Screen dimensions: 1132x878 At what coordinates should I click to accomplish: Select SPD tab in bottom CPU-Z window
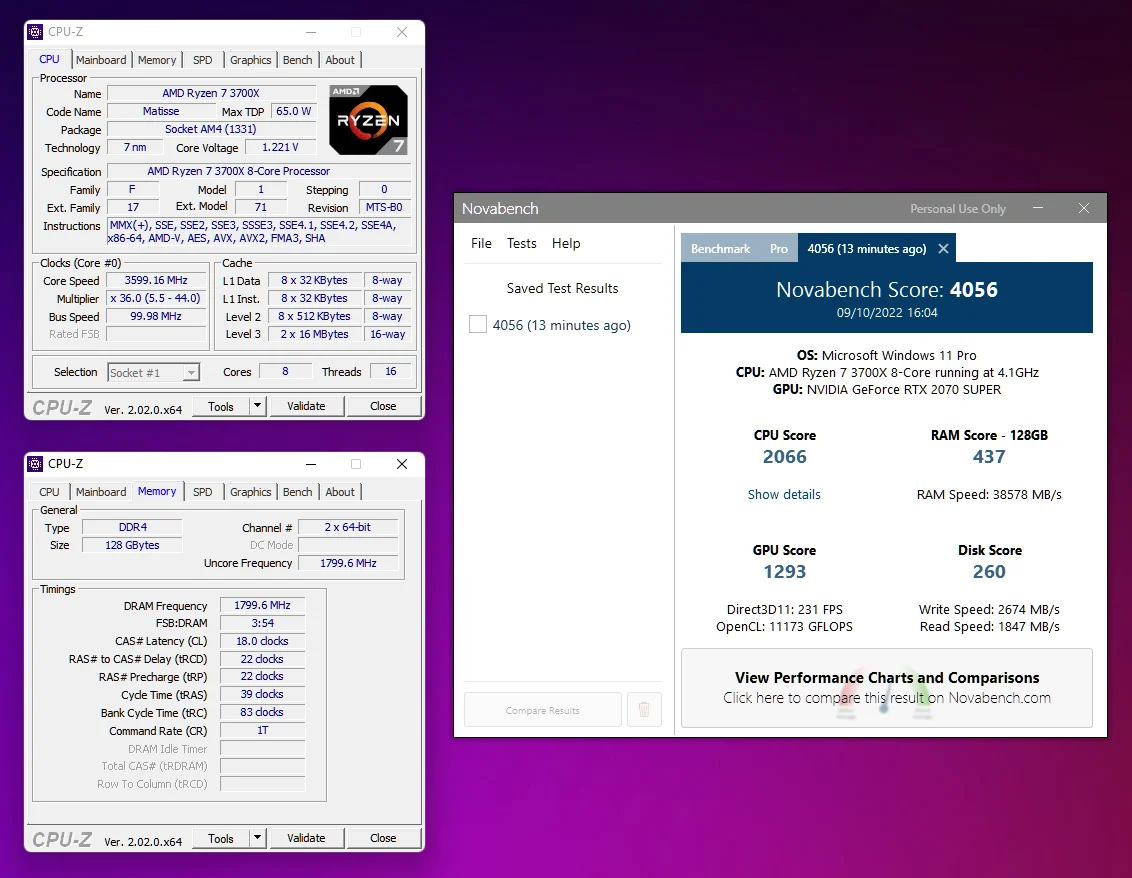(x=203, y=492)
